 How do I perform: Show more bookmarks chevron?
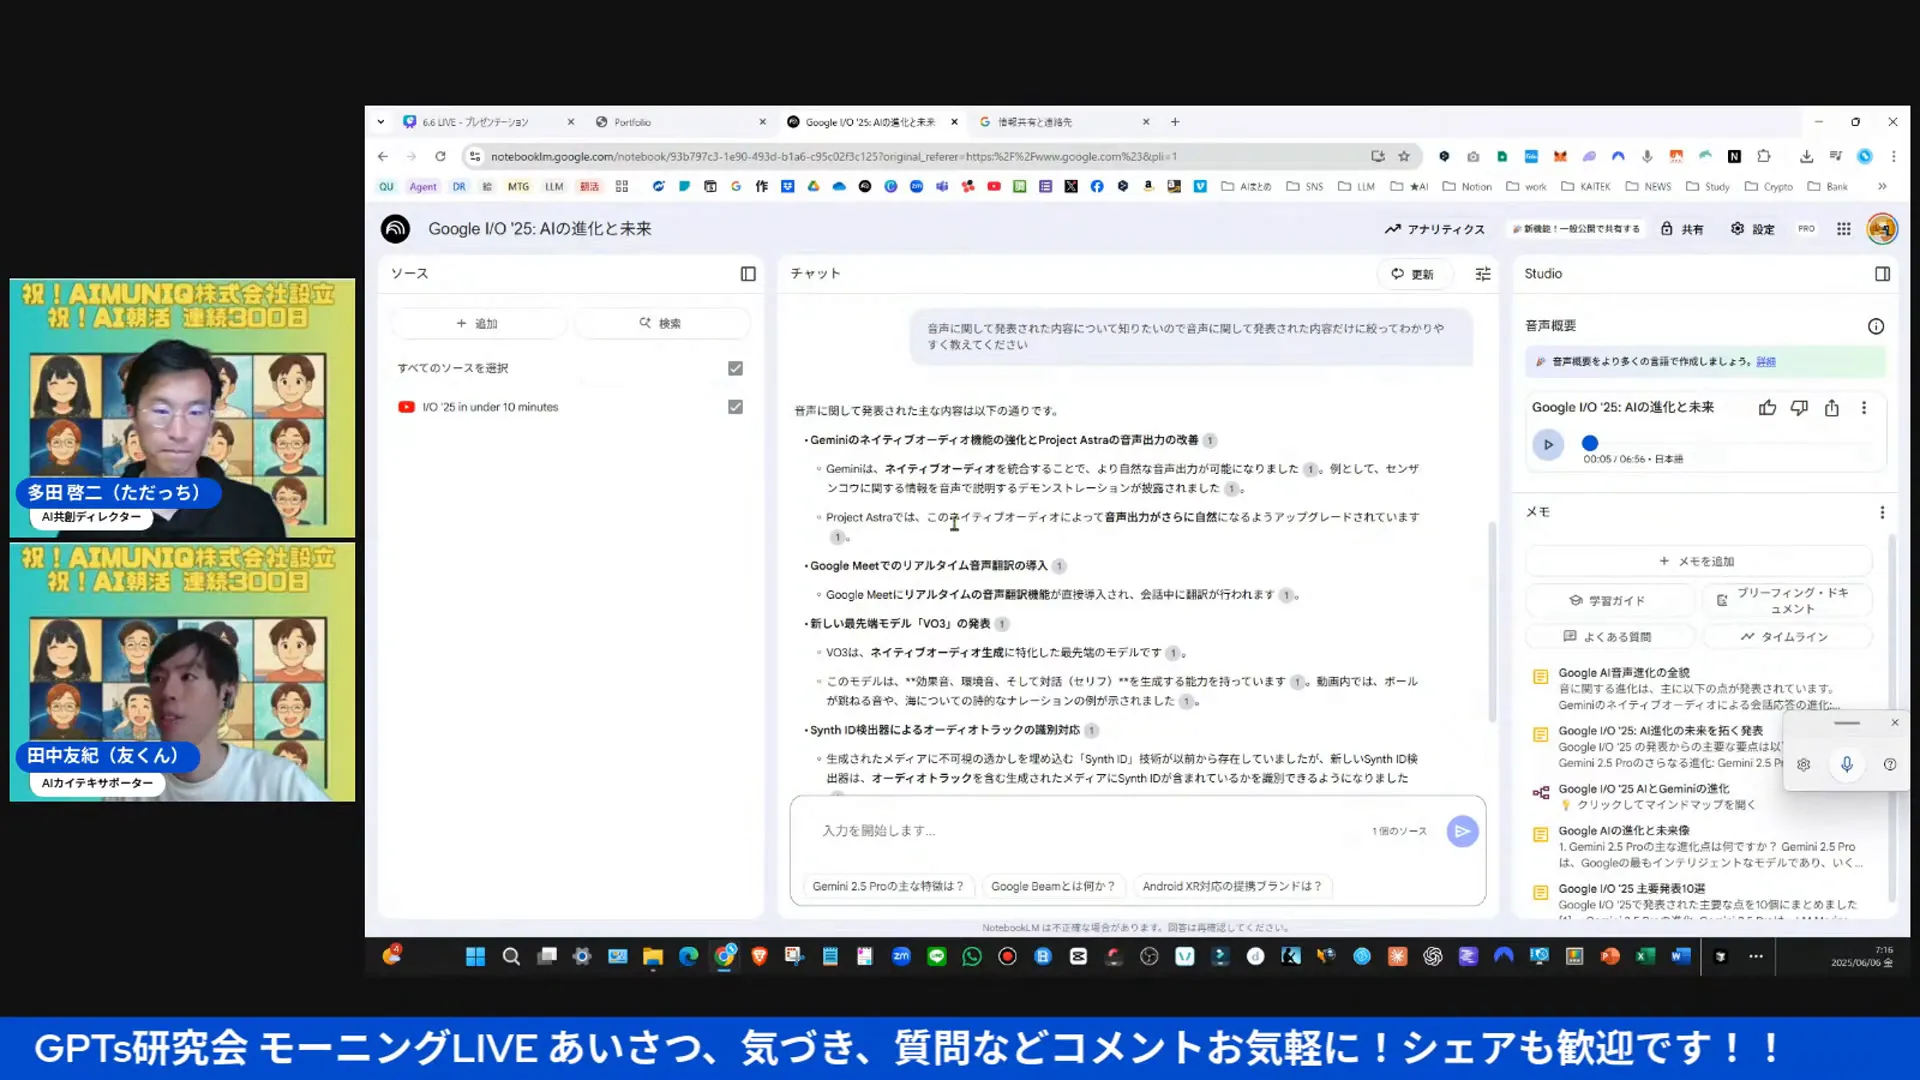point(1882,187)
